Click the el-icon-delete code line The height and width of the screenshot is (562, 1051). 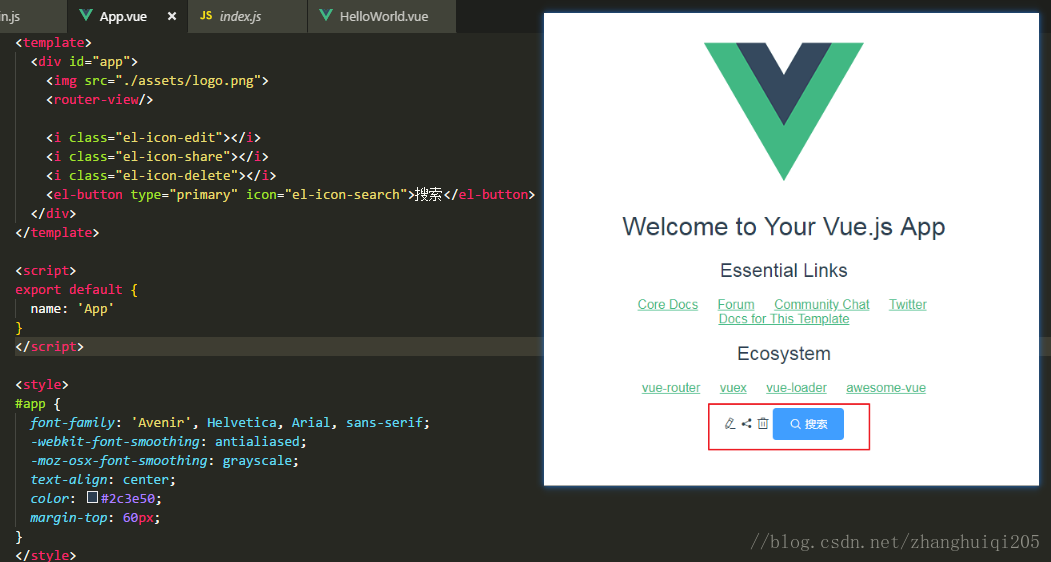coord(161,176)
